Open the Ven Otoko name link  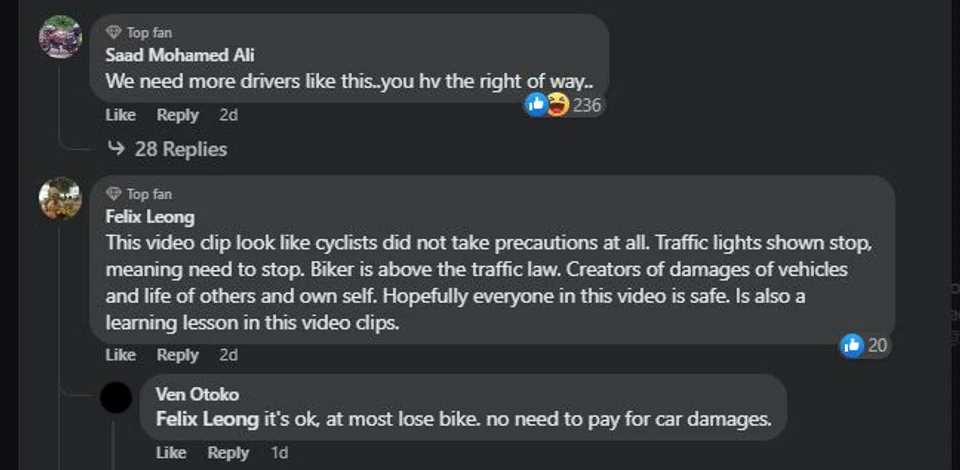click(197, 394)
